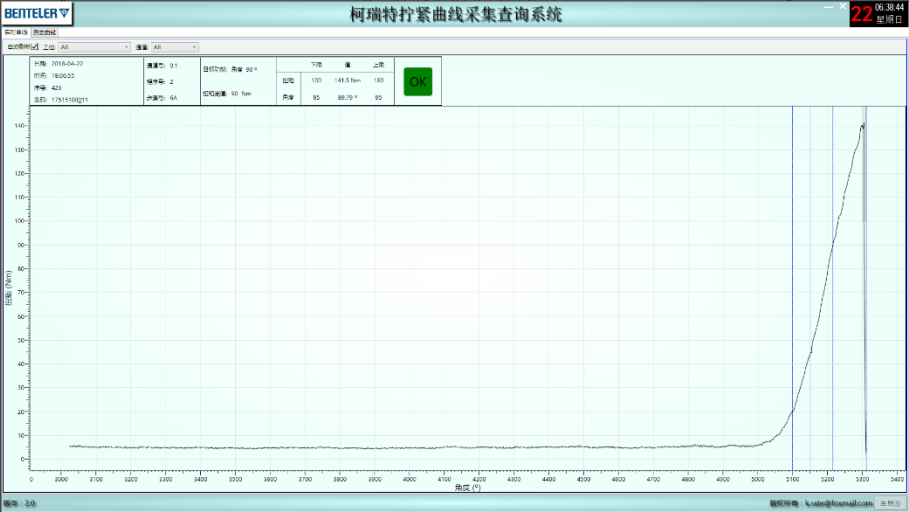Click the 5000 x-axis tick label
This screenshot has width=909, height=512.
click(x=758, y=480)
